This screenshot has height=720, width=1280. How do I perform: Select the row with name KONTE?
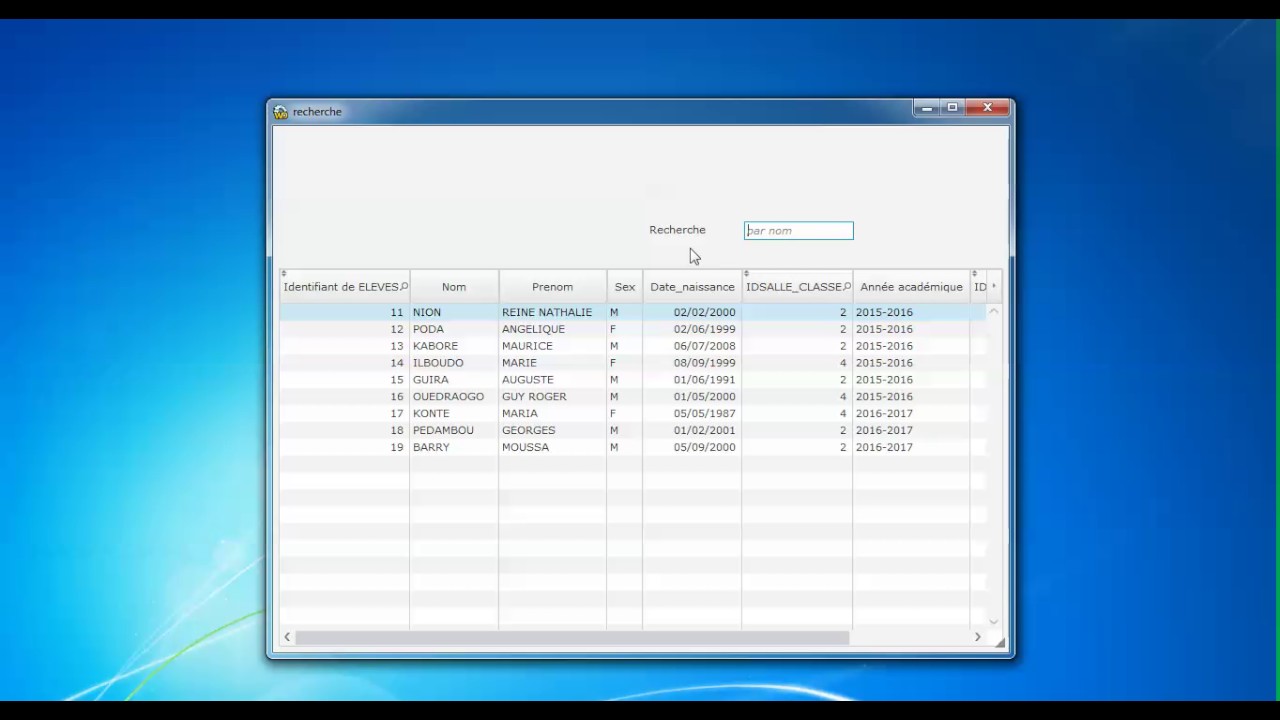(632, 413)
